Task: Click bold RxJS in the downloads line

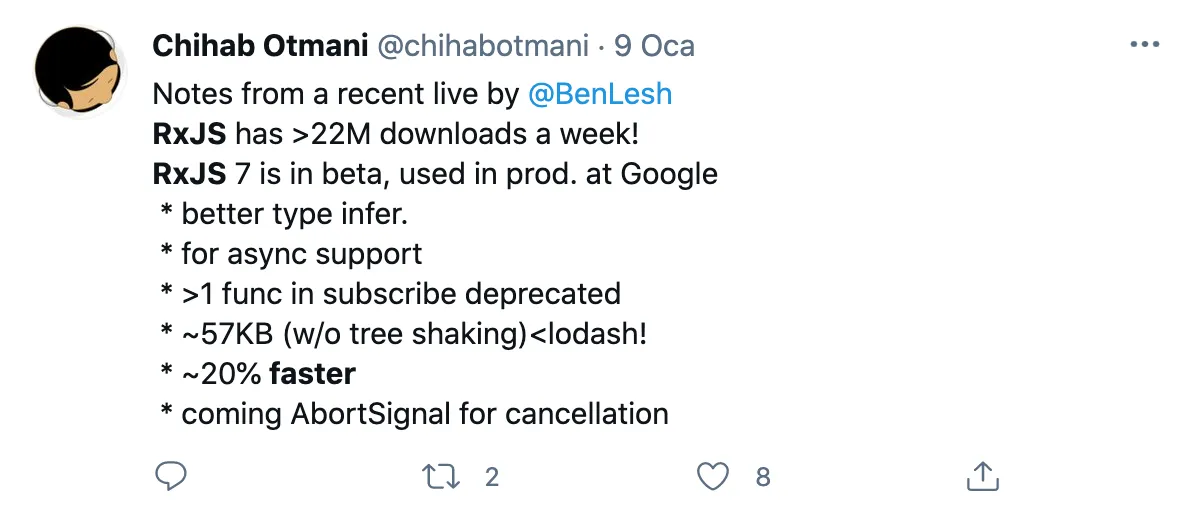Action: pyautogui.click(x=189, y=134)
